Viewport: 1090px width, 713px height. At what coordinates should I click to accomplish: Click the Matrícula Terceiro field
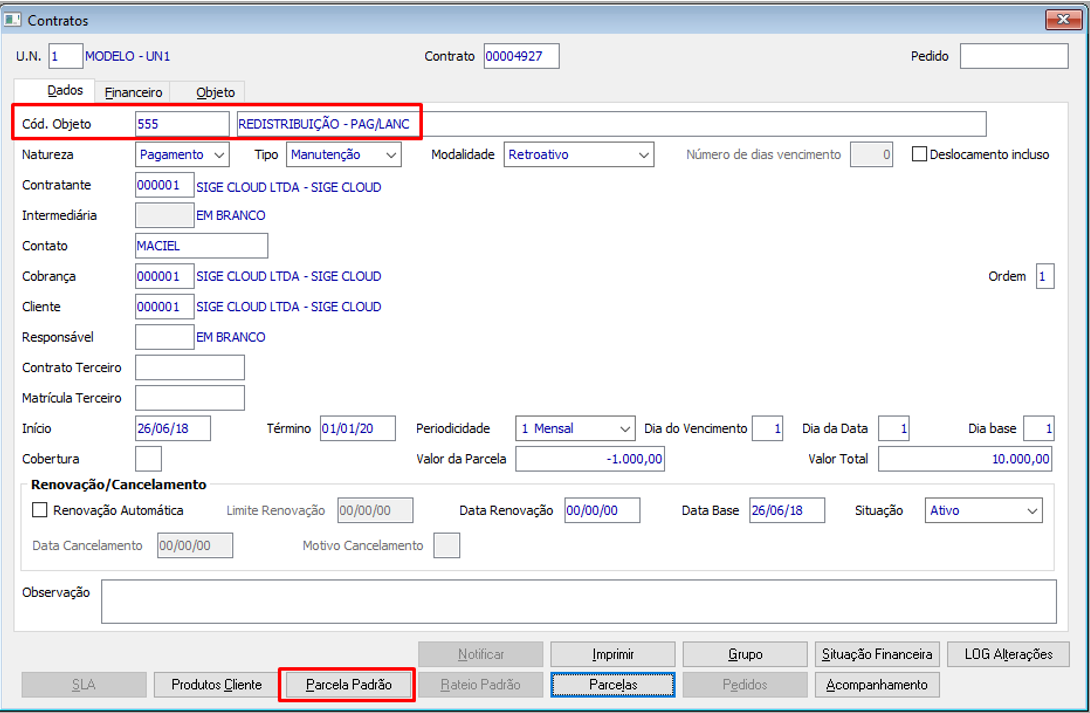click(190, 398)
